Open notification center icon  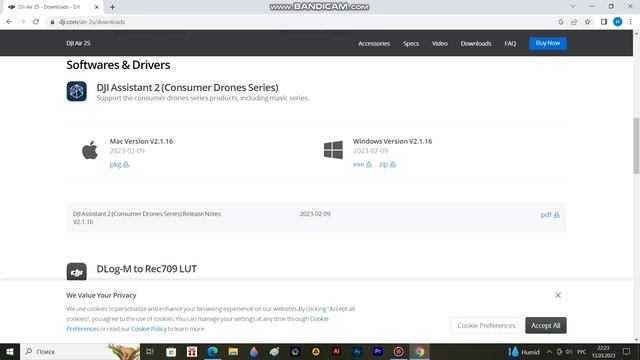pyautogui.click(x=627, y=351)
